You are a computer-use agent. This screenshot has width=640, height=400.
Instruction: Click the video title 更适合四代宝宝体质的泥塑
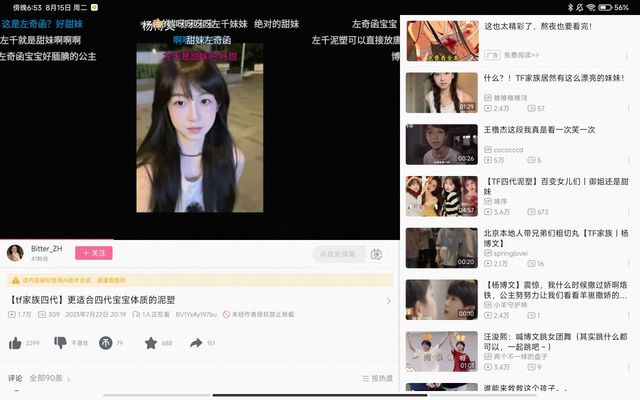(93, 300)
